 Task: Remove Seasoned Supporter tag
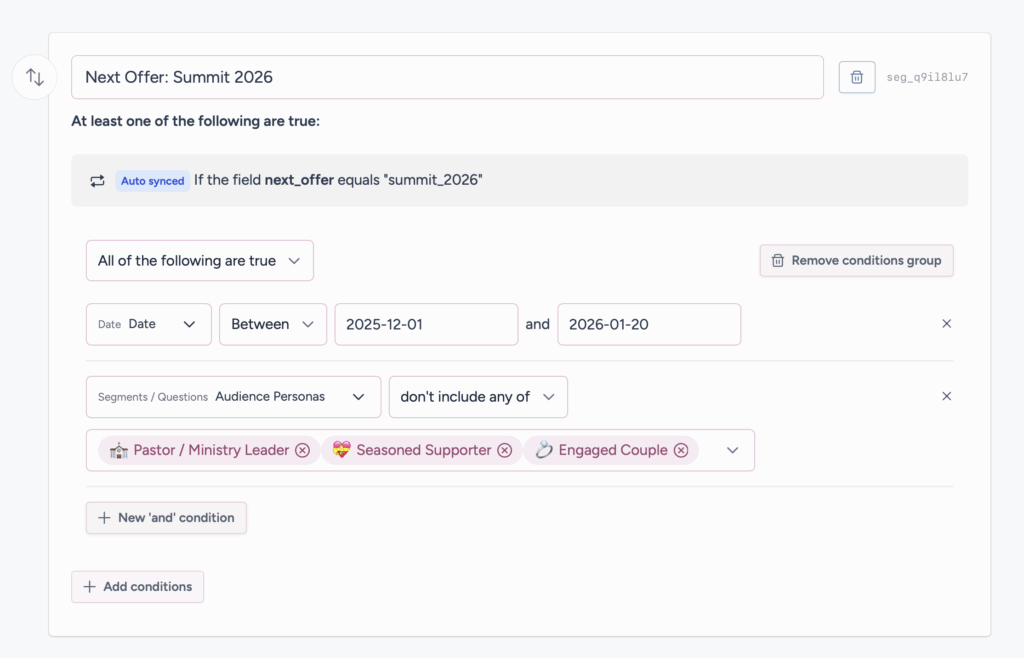pos(504,450)
